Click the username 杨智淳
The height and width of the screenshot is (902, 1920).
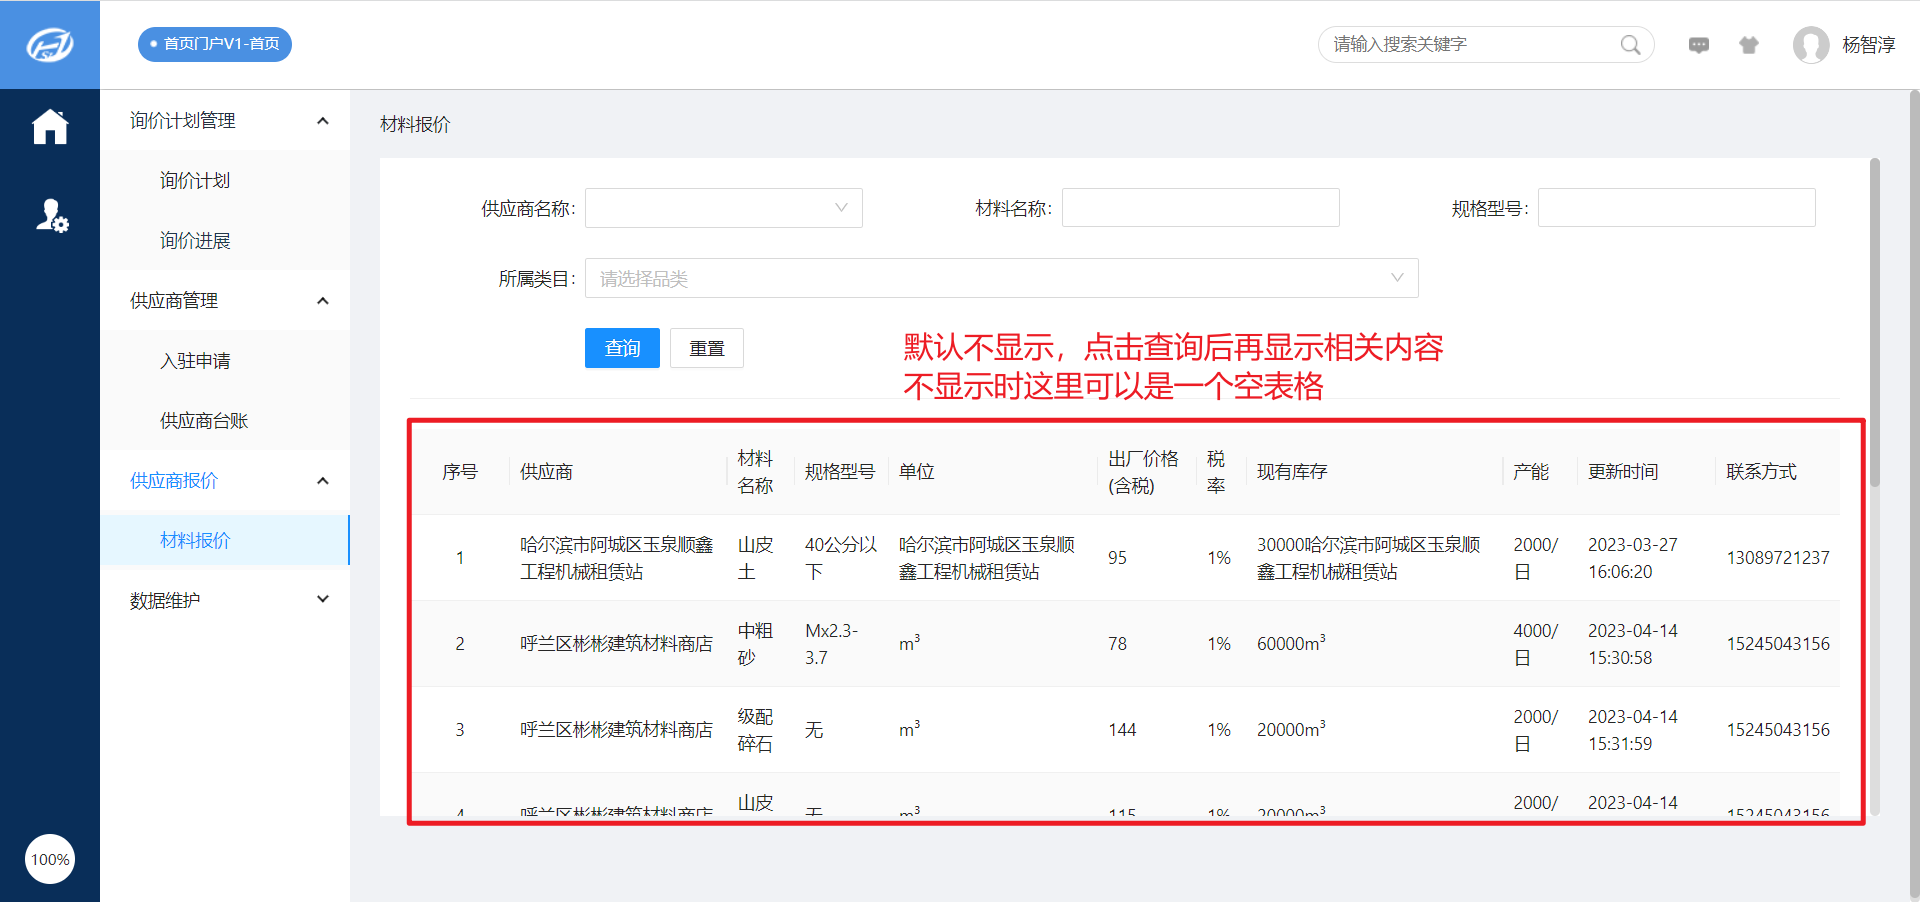(1869, 45)
